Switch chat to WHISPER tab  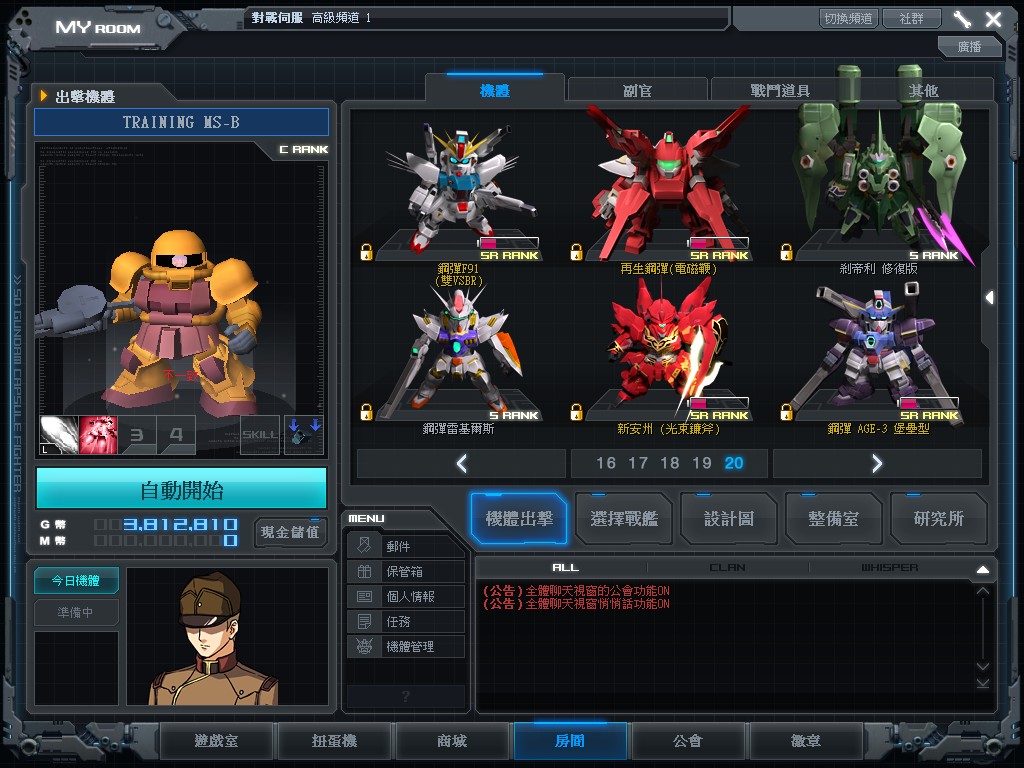click(x=889, y=568)
